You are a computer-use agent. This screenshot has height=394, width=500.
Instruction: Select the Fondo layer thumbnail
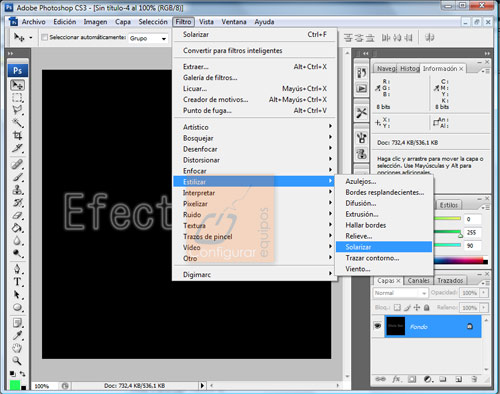click(395, 326)
